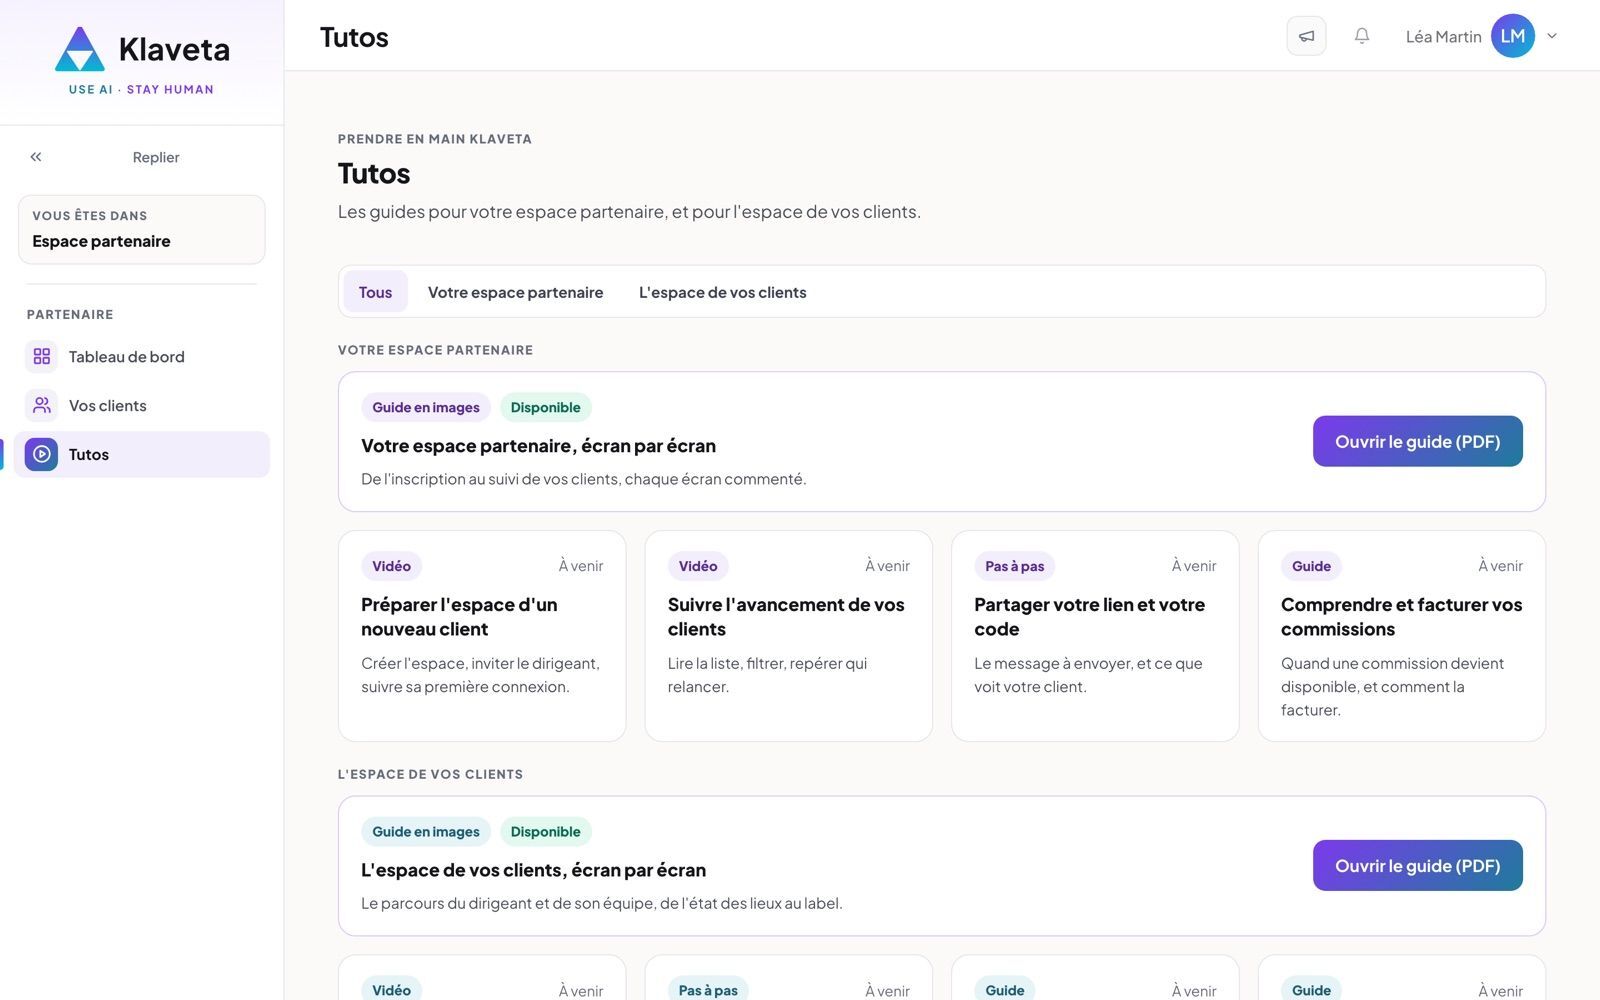Click title Votre espace partenaire, écran par écran

pos(538,446)
